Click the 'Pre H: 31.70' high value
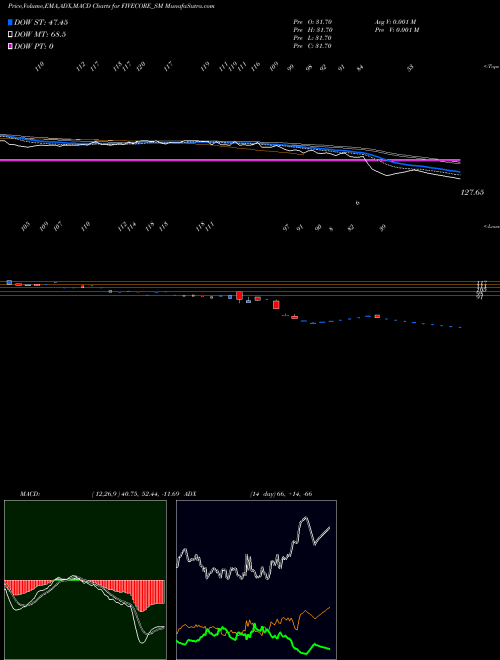This screenshot has height=660, width=500. tap(313, 30)
